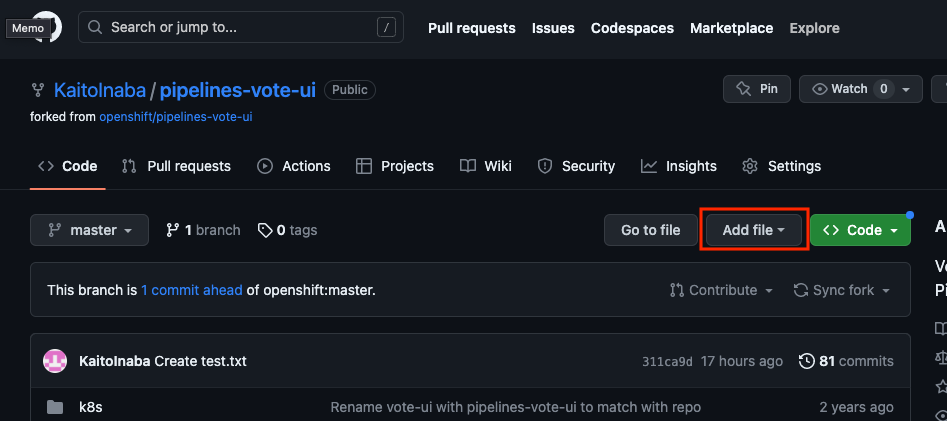Click the k8s folder icon

tap(55, 408)
